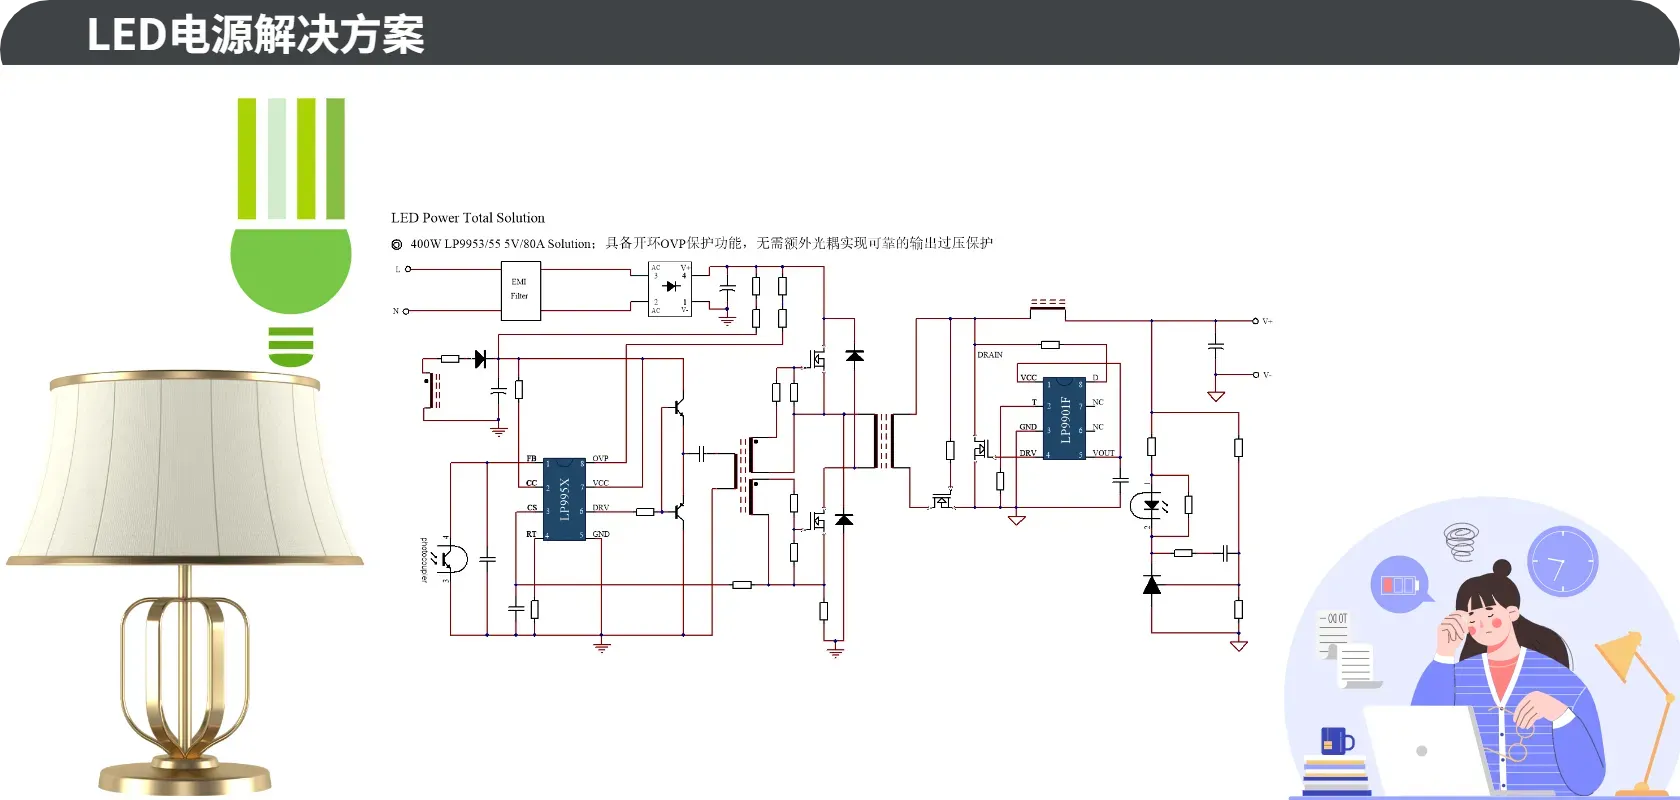
Task: Click the EMI Filter block in the schematic
Action: tap(520, 290)
